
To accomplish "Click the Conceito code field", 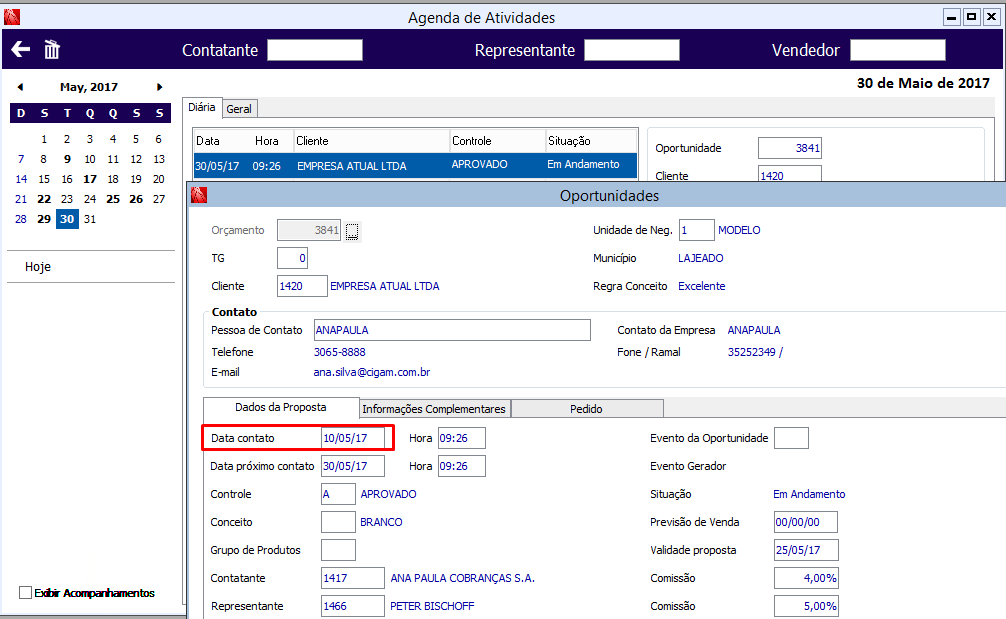I will [338, 522].
